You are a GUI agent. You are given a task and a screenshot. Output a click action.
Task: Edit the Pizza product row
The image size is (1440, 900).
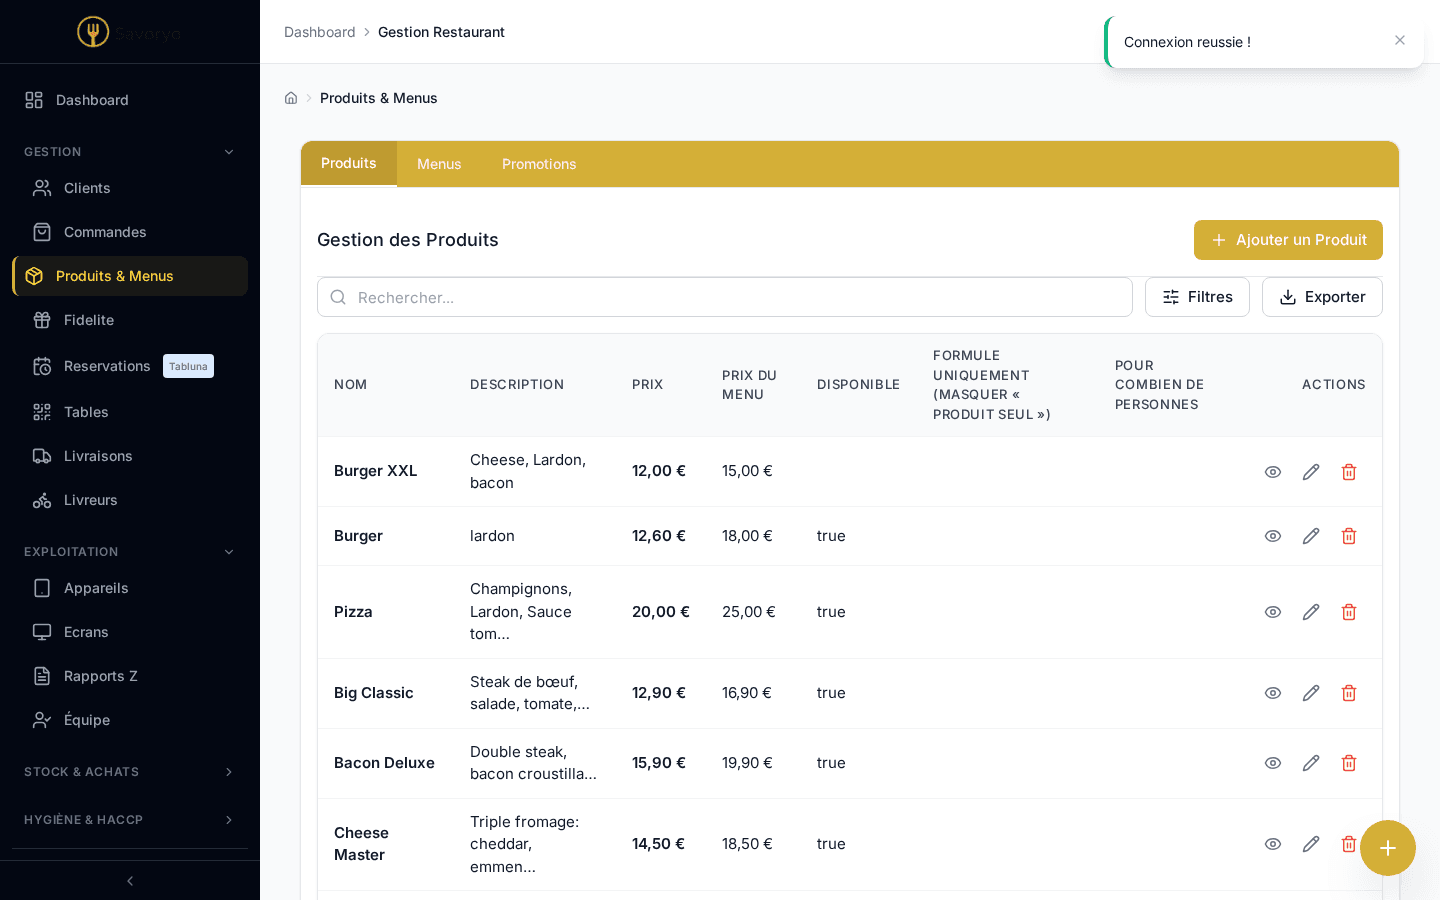[x=1311, y=612]
